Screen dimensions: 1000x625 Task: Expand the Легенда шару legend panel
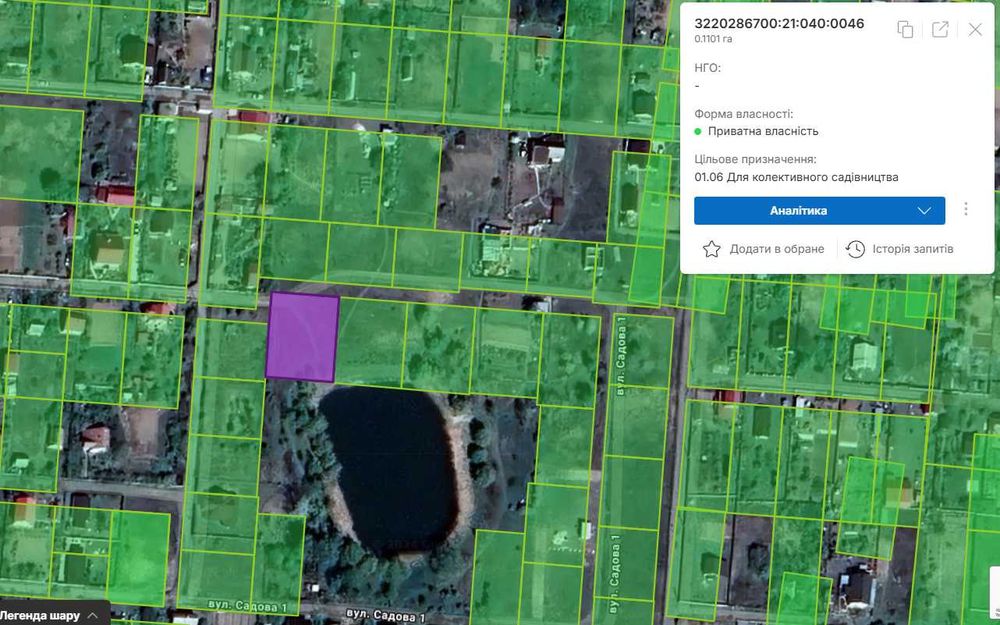(x=49, y=615)
